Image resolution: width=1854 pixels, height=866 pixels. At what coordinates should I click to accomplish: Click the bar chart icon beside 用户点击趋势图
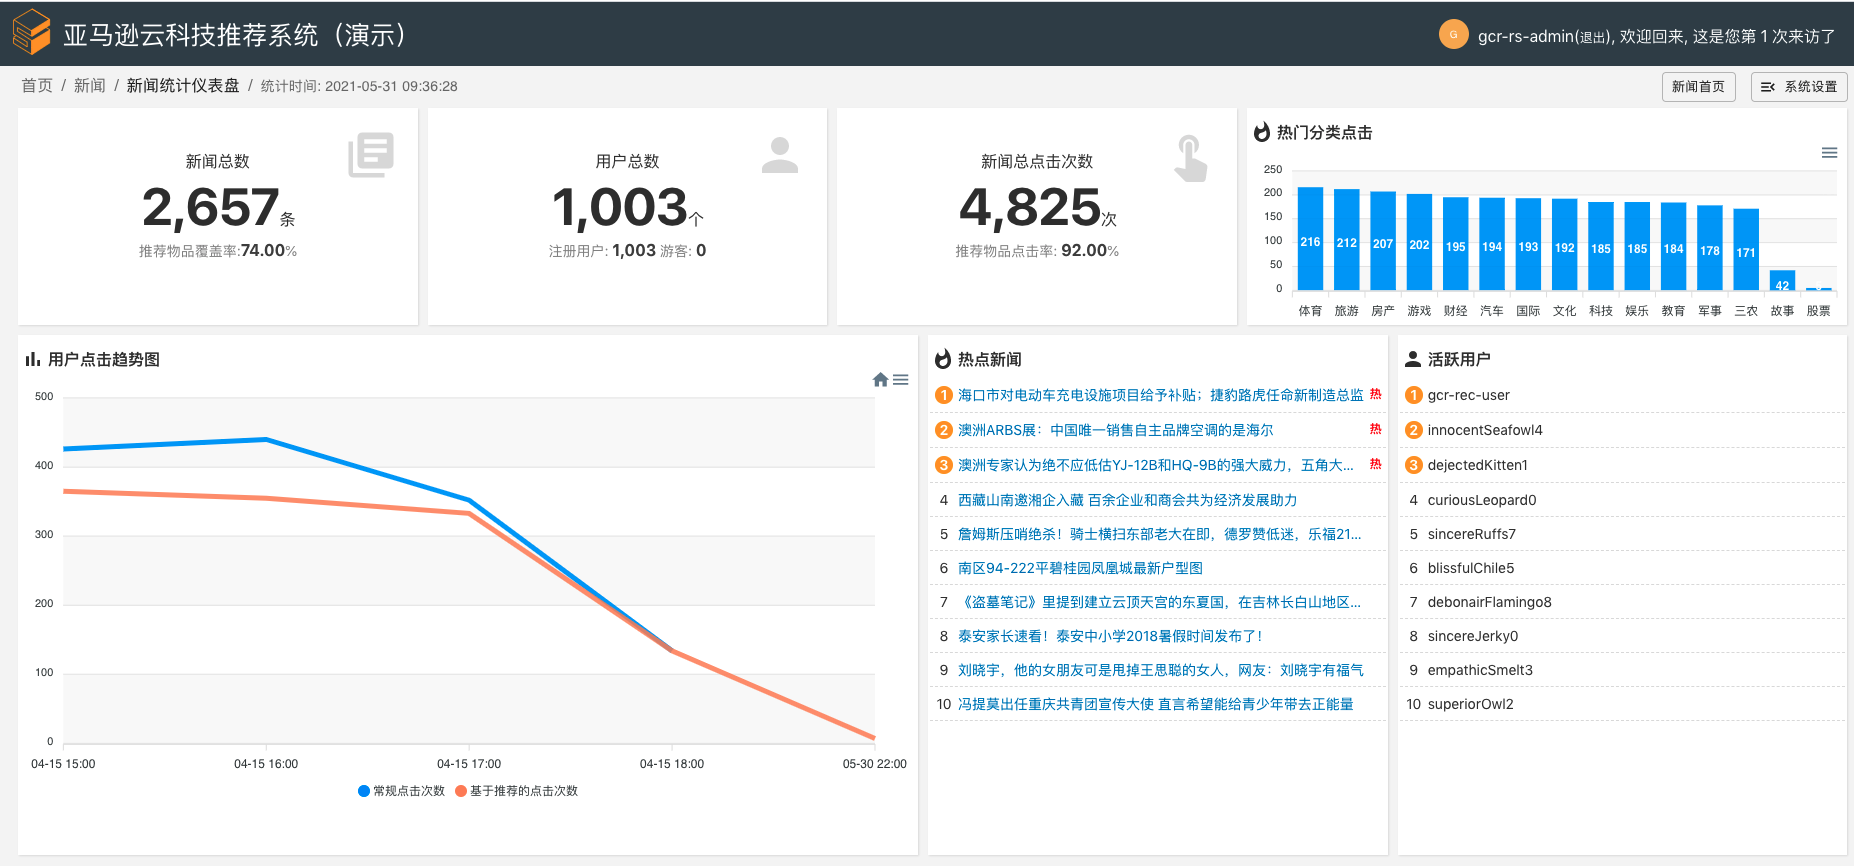click(33, 359)
